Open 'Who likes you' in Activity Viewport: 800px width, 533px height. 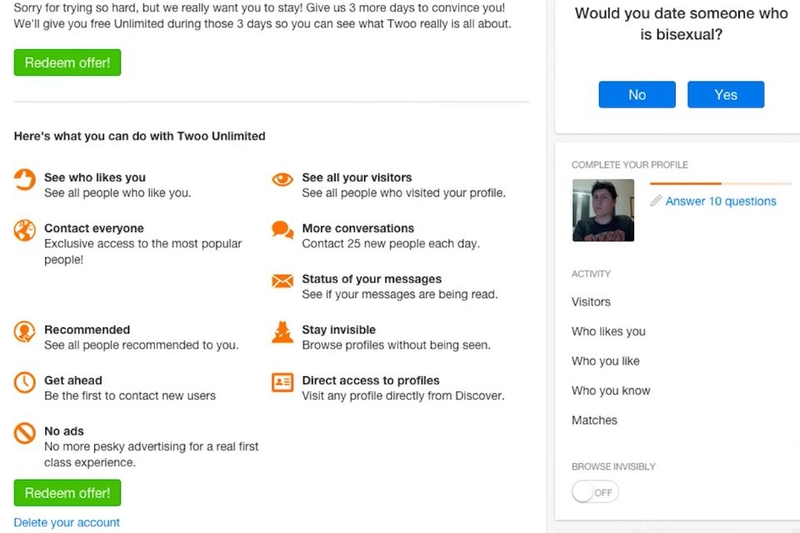pos(608,332)
